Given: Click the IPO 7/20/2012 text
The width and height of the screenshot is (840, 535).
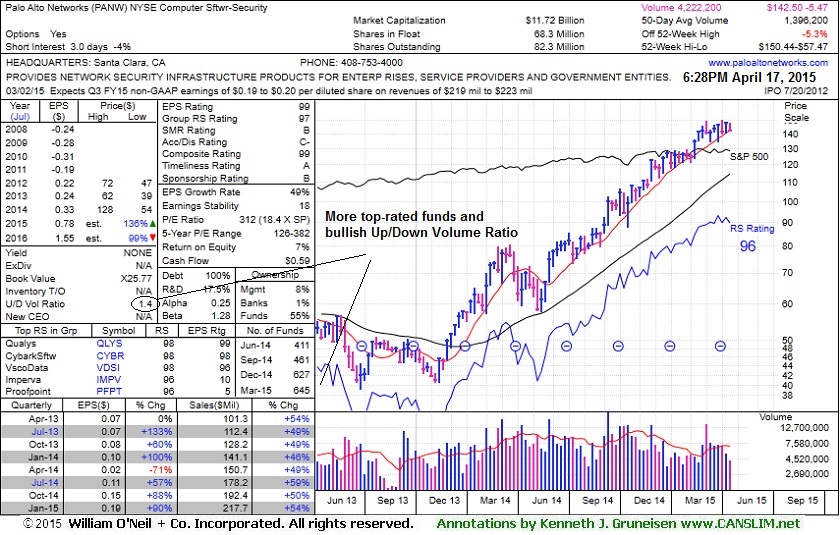Looking at the screenshot, I should coord(796,91).
